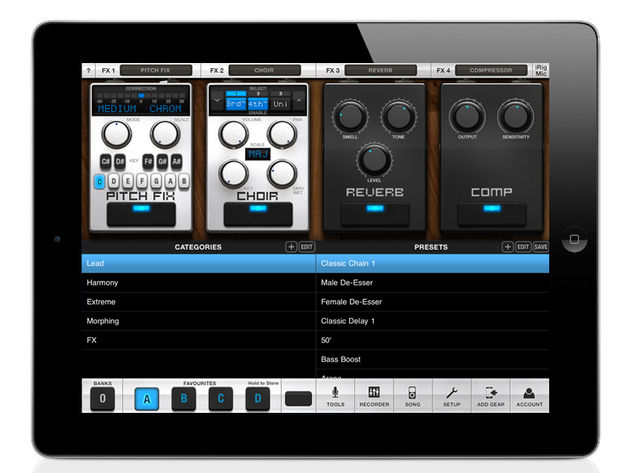The height and width of the screenshot is (473, 630).
Task: Toggle the C# key on Pitch Fix
Action: coord(106,162)
